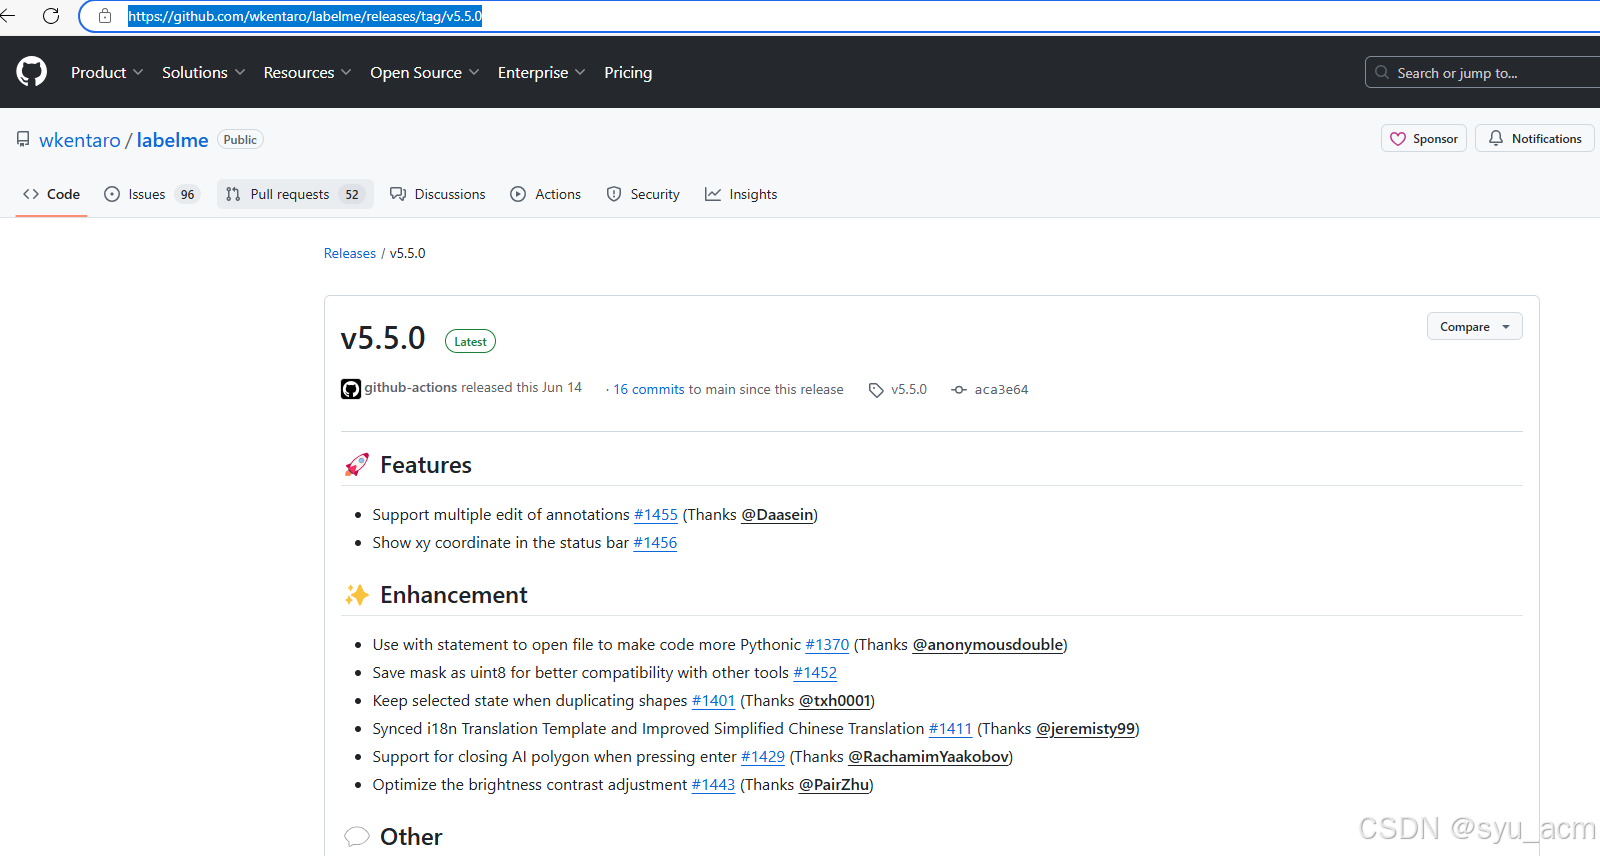The height and width of the screenshot is (856, 1600).
Task: Open pull request #1443
Action: point(714,784)
